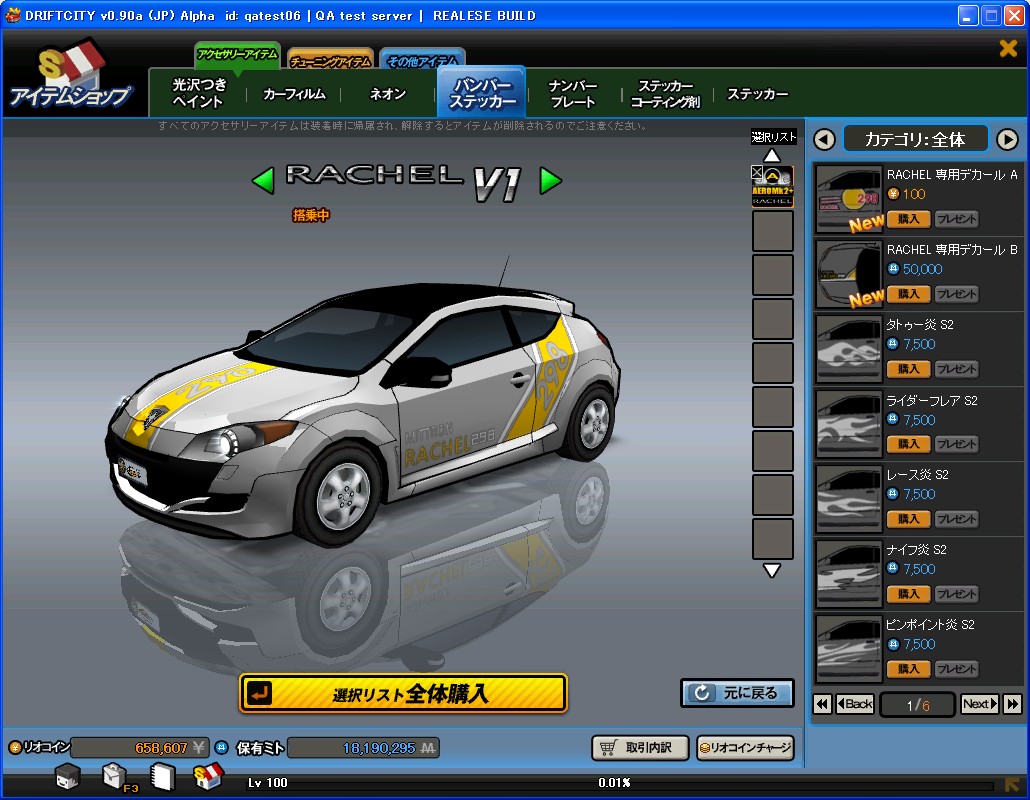1030x800 pixels.
Task: Open the カテゴリ:全体 category selector
Action: [x=915, y=139]
